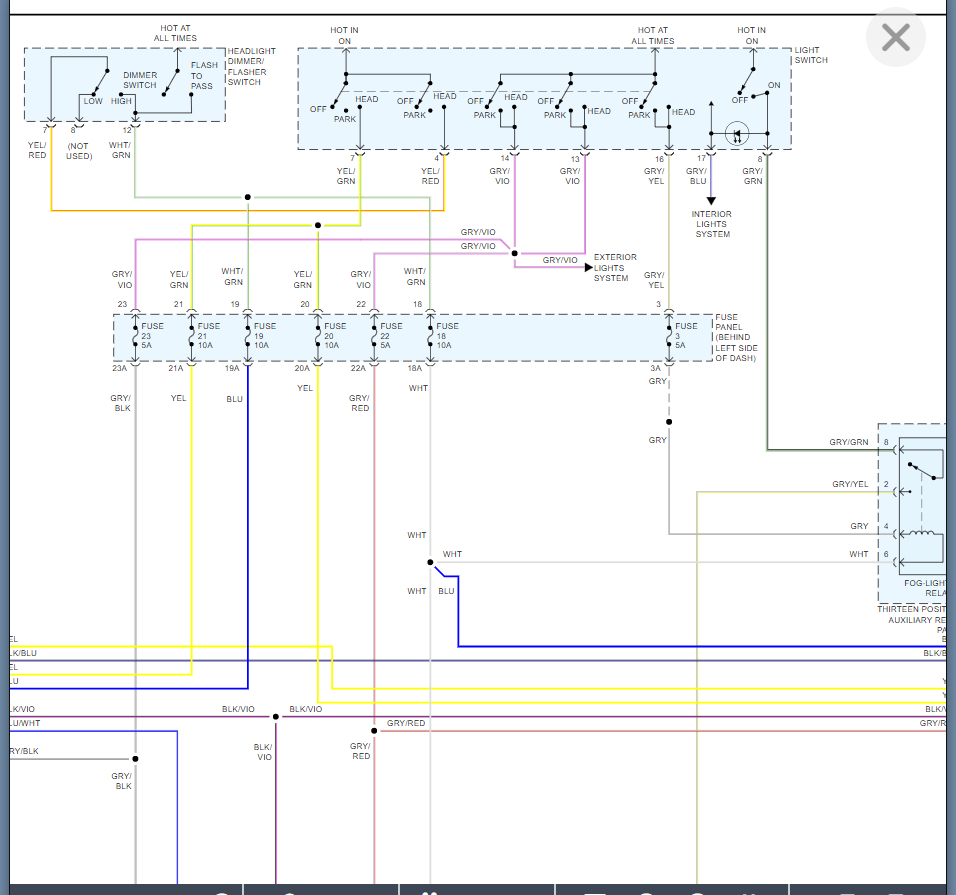The image size is (956, 895).
Task: Click the Light Switch component label
Action: coord(811,55)
